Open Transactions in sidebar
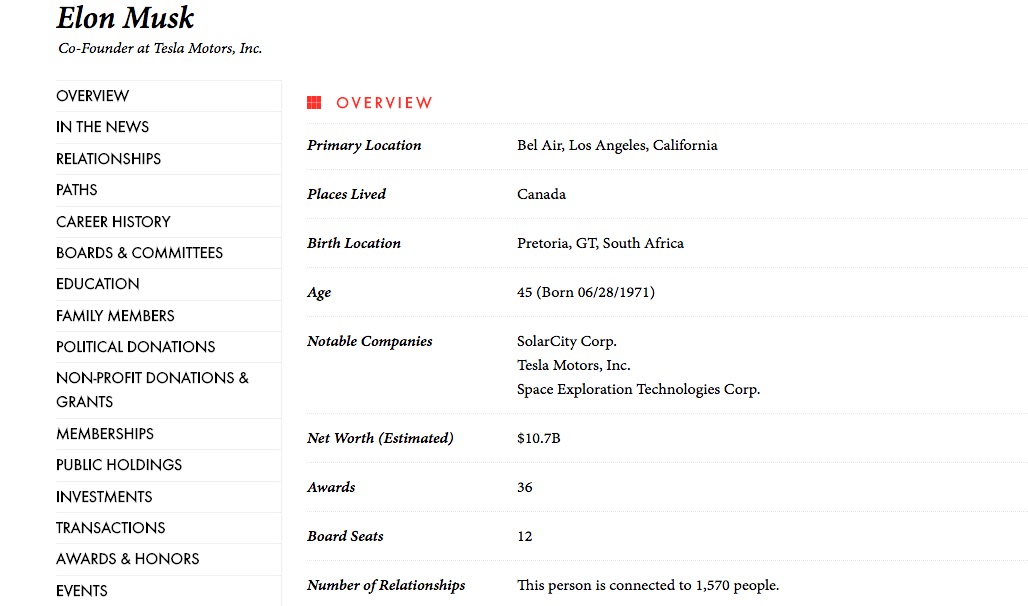 coord(111,528)
